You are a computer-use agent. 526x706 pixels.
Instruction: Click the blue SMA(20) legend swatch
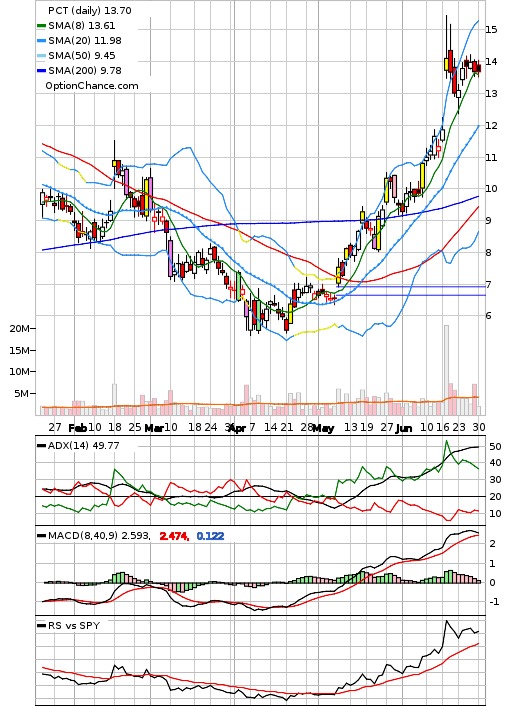point(41,41)
